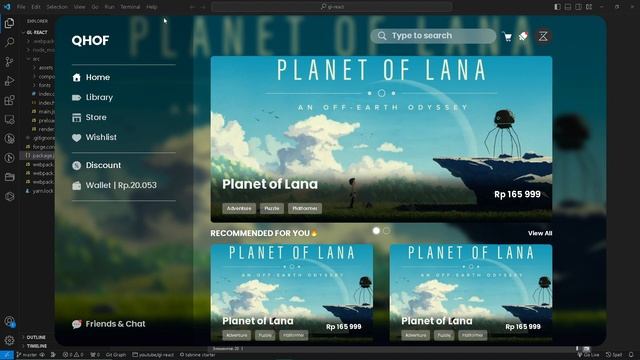
Task: Open the Edit menu in VS Code
Action: pyautogui.click(x=36, y=7)
